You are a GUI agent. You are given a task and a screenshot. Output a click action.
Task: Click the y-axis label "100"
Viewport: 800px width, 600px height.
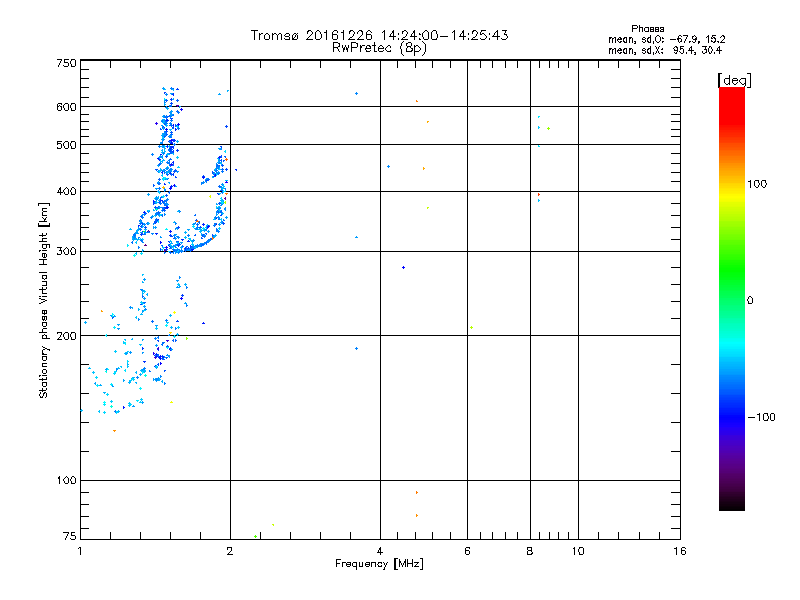pyautogui.click(x=66, y=480)
